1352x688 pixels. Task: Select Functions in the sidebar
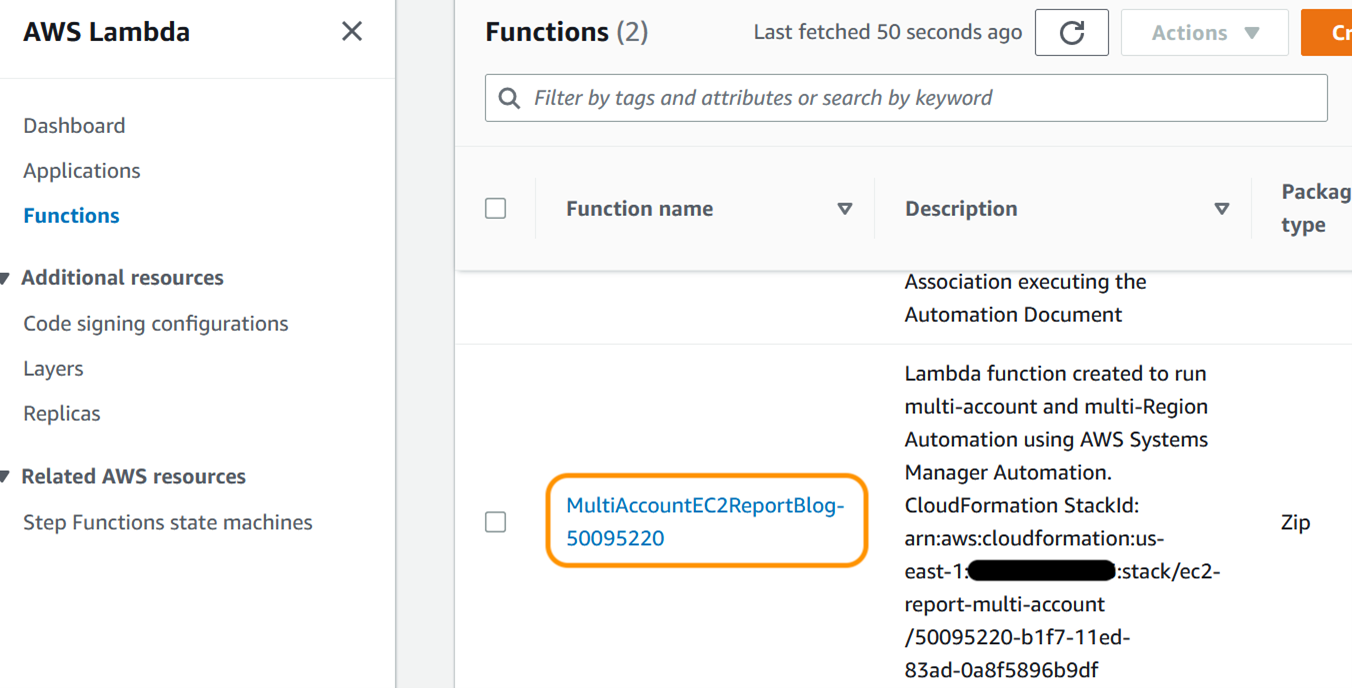click(x=70, y=215)
